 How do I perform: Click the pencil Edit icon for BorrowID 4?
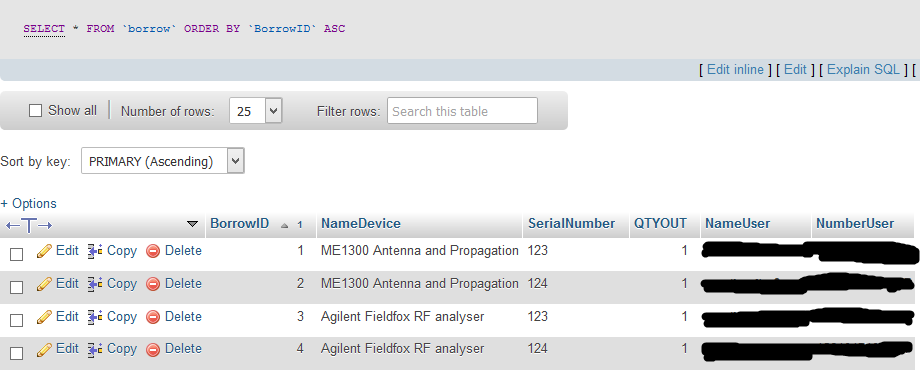click(43, 350)
